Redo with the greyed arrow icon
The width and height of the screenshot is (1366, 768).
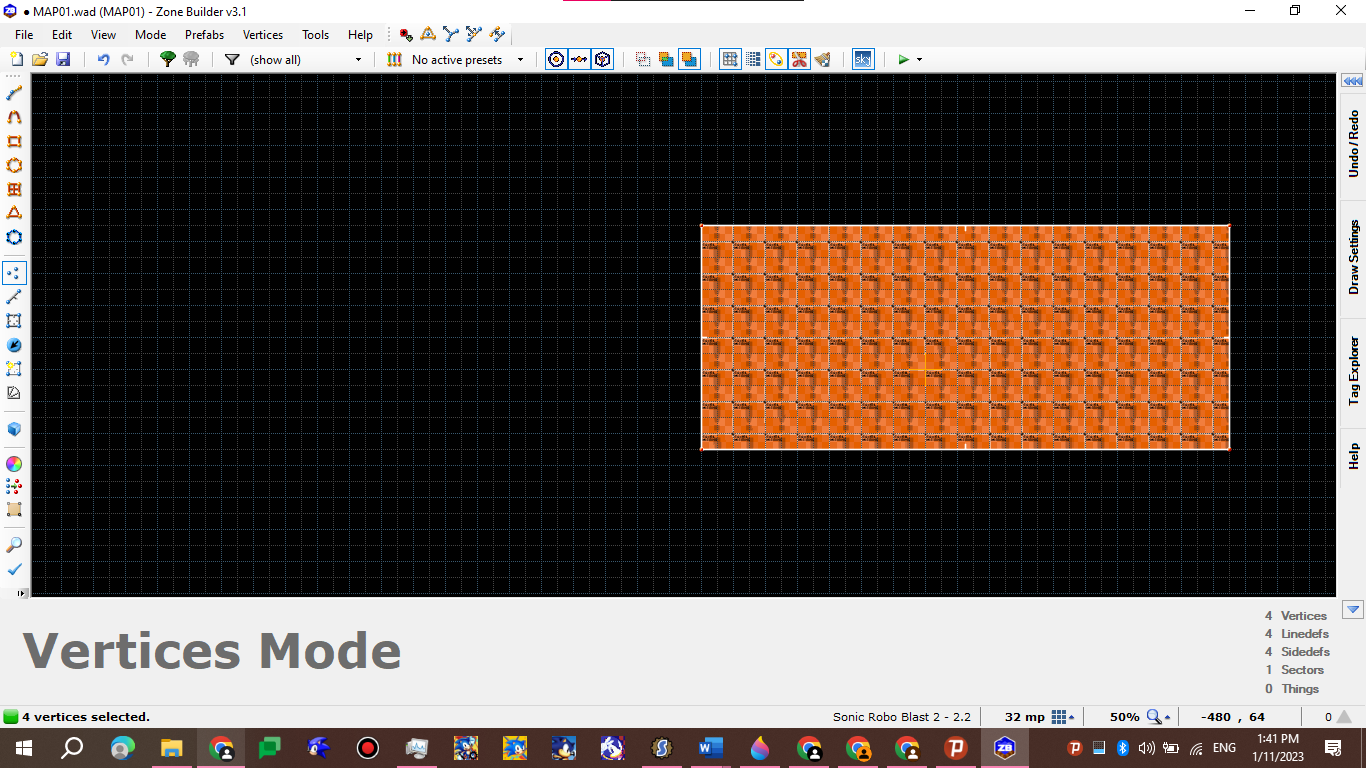[x=127, y=60]
